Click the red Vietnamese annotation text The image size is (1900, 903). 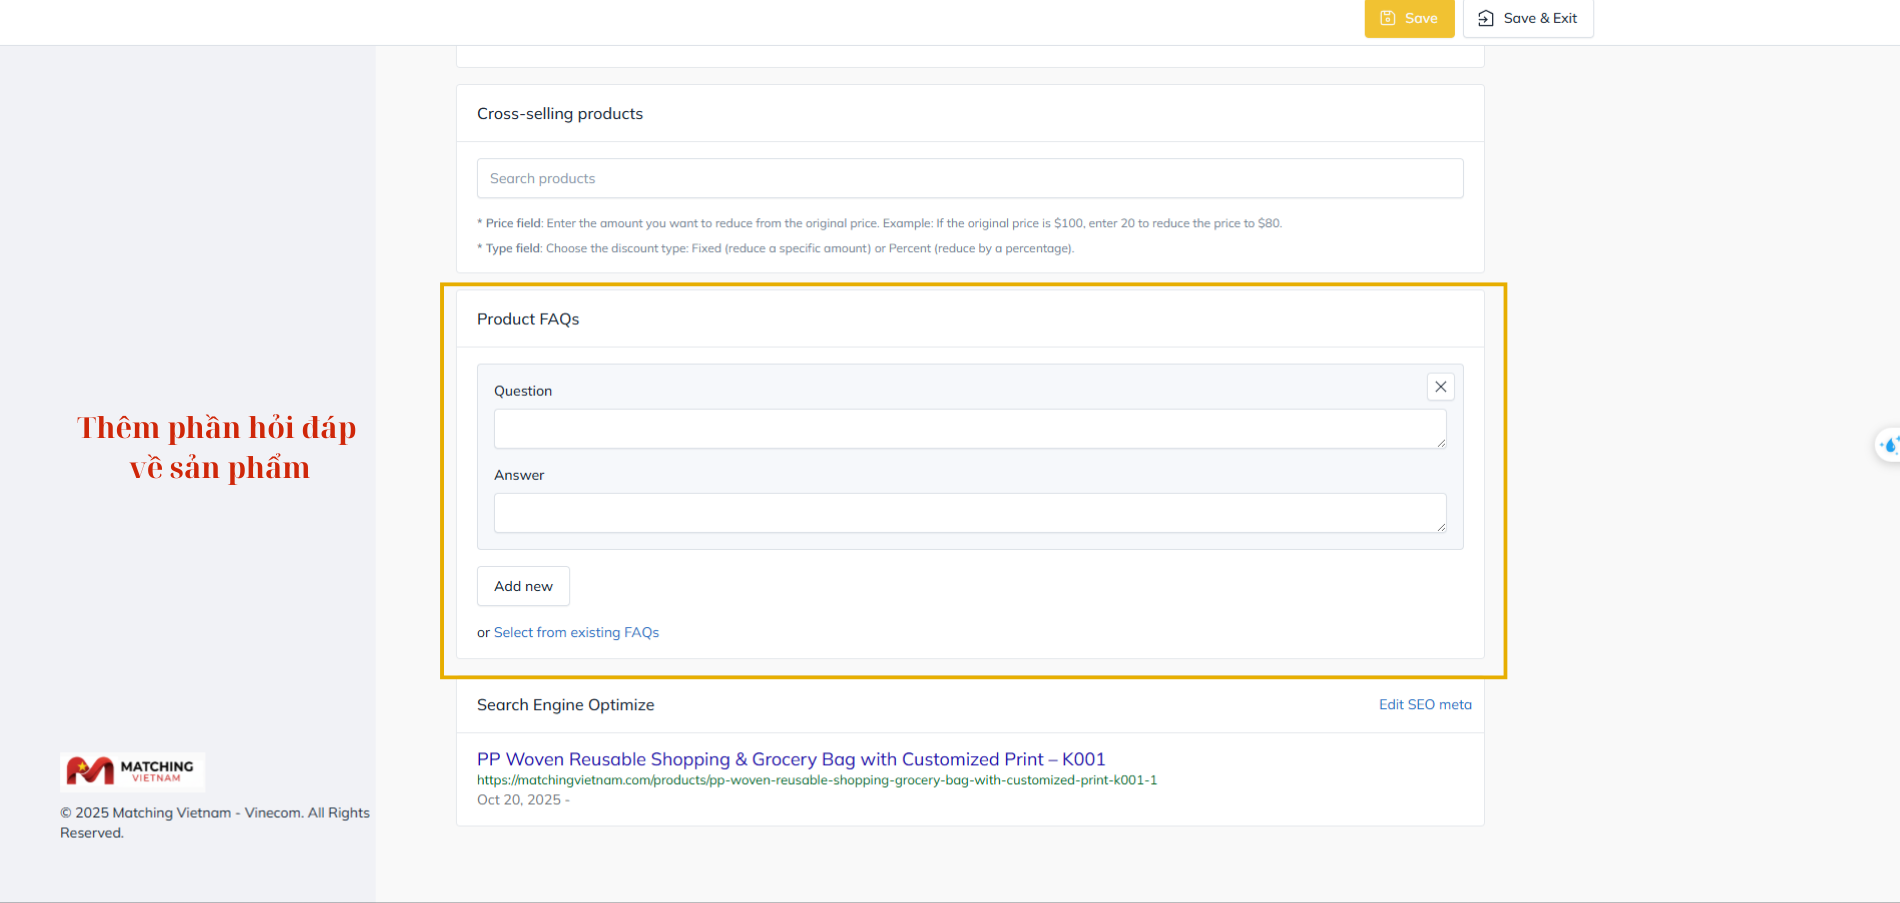(217, 447)
